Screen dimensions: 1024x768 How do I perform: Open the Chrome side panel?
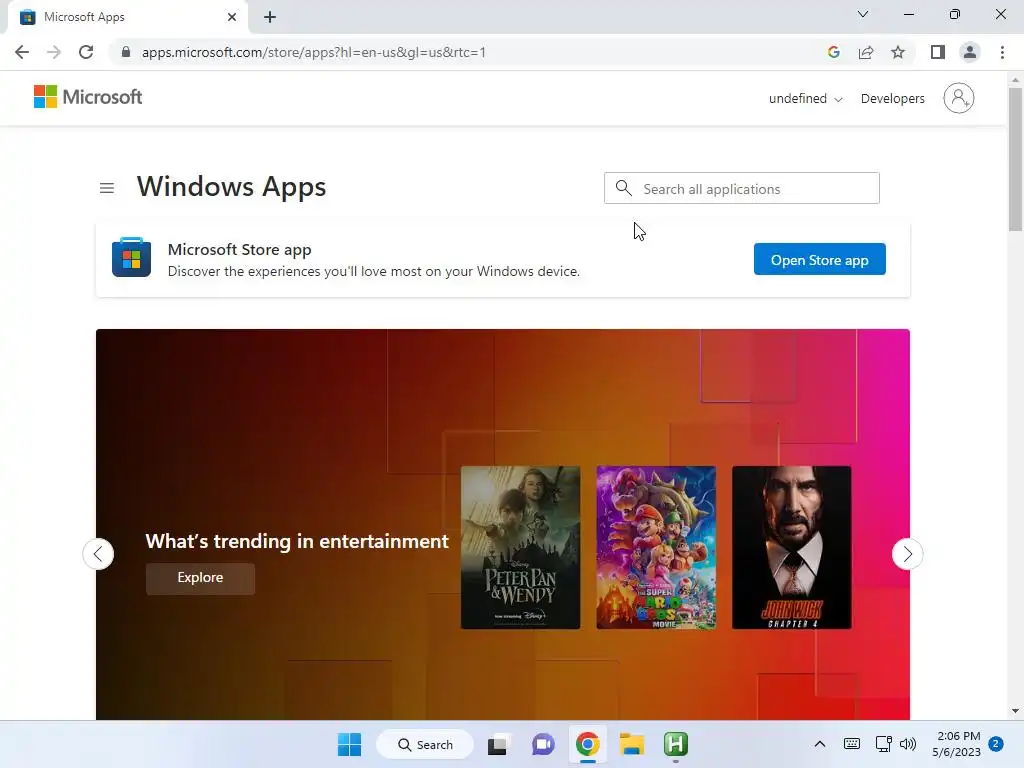point(938,52)
